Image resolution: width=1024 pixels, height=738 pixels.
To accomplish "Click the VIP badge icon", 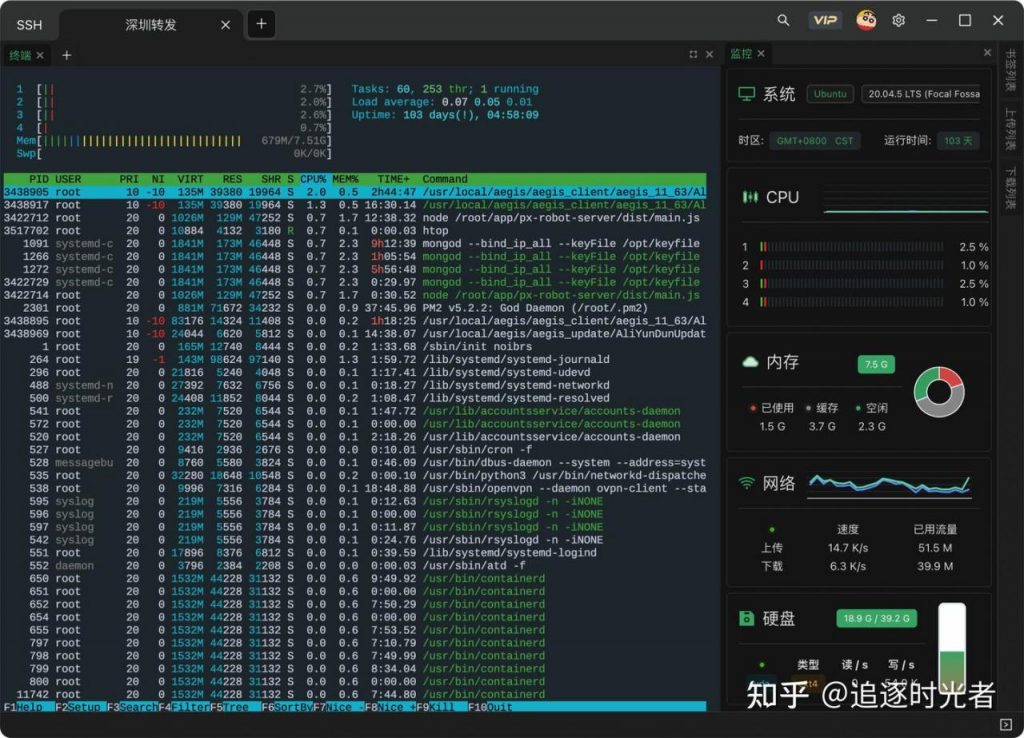I will [x=825, y=20].
